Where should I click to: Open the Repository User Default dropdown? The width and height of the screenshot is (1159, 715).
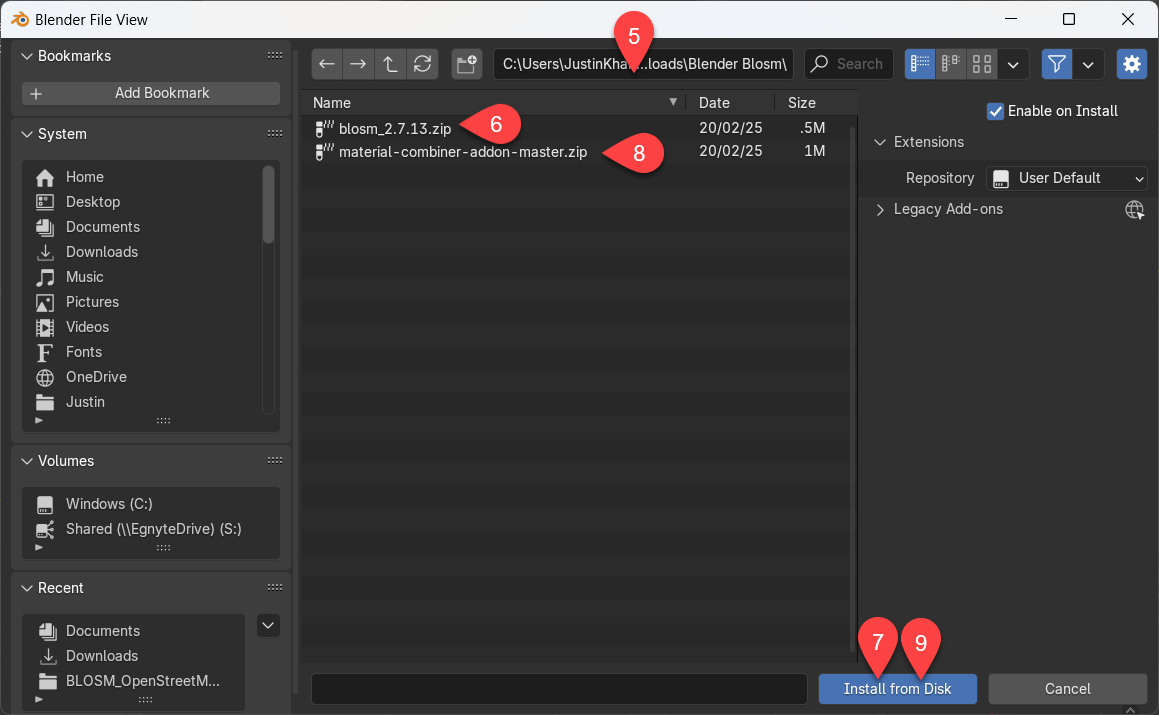[1067, 178]
